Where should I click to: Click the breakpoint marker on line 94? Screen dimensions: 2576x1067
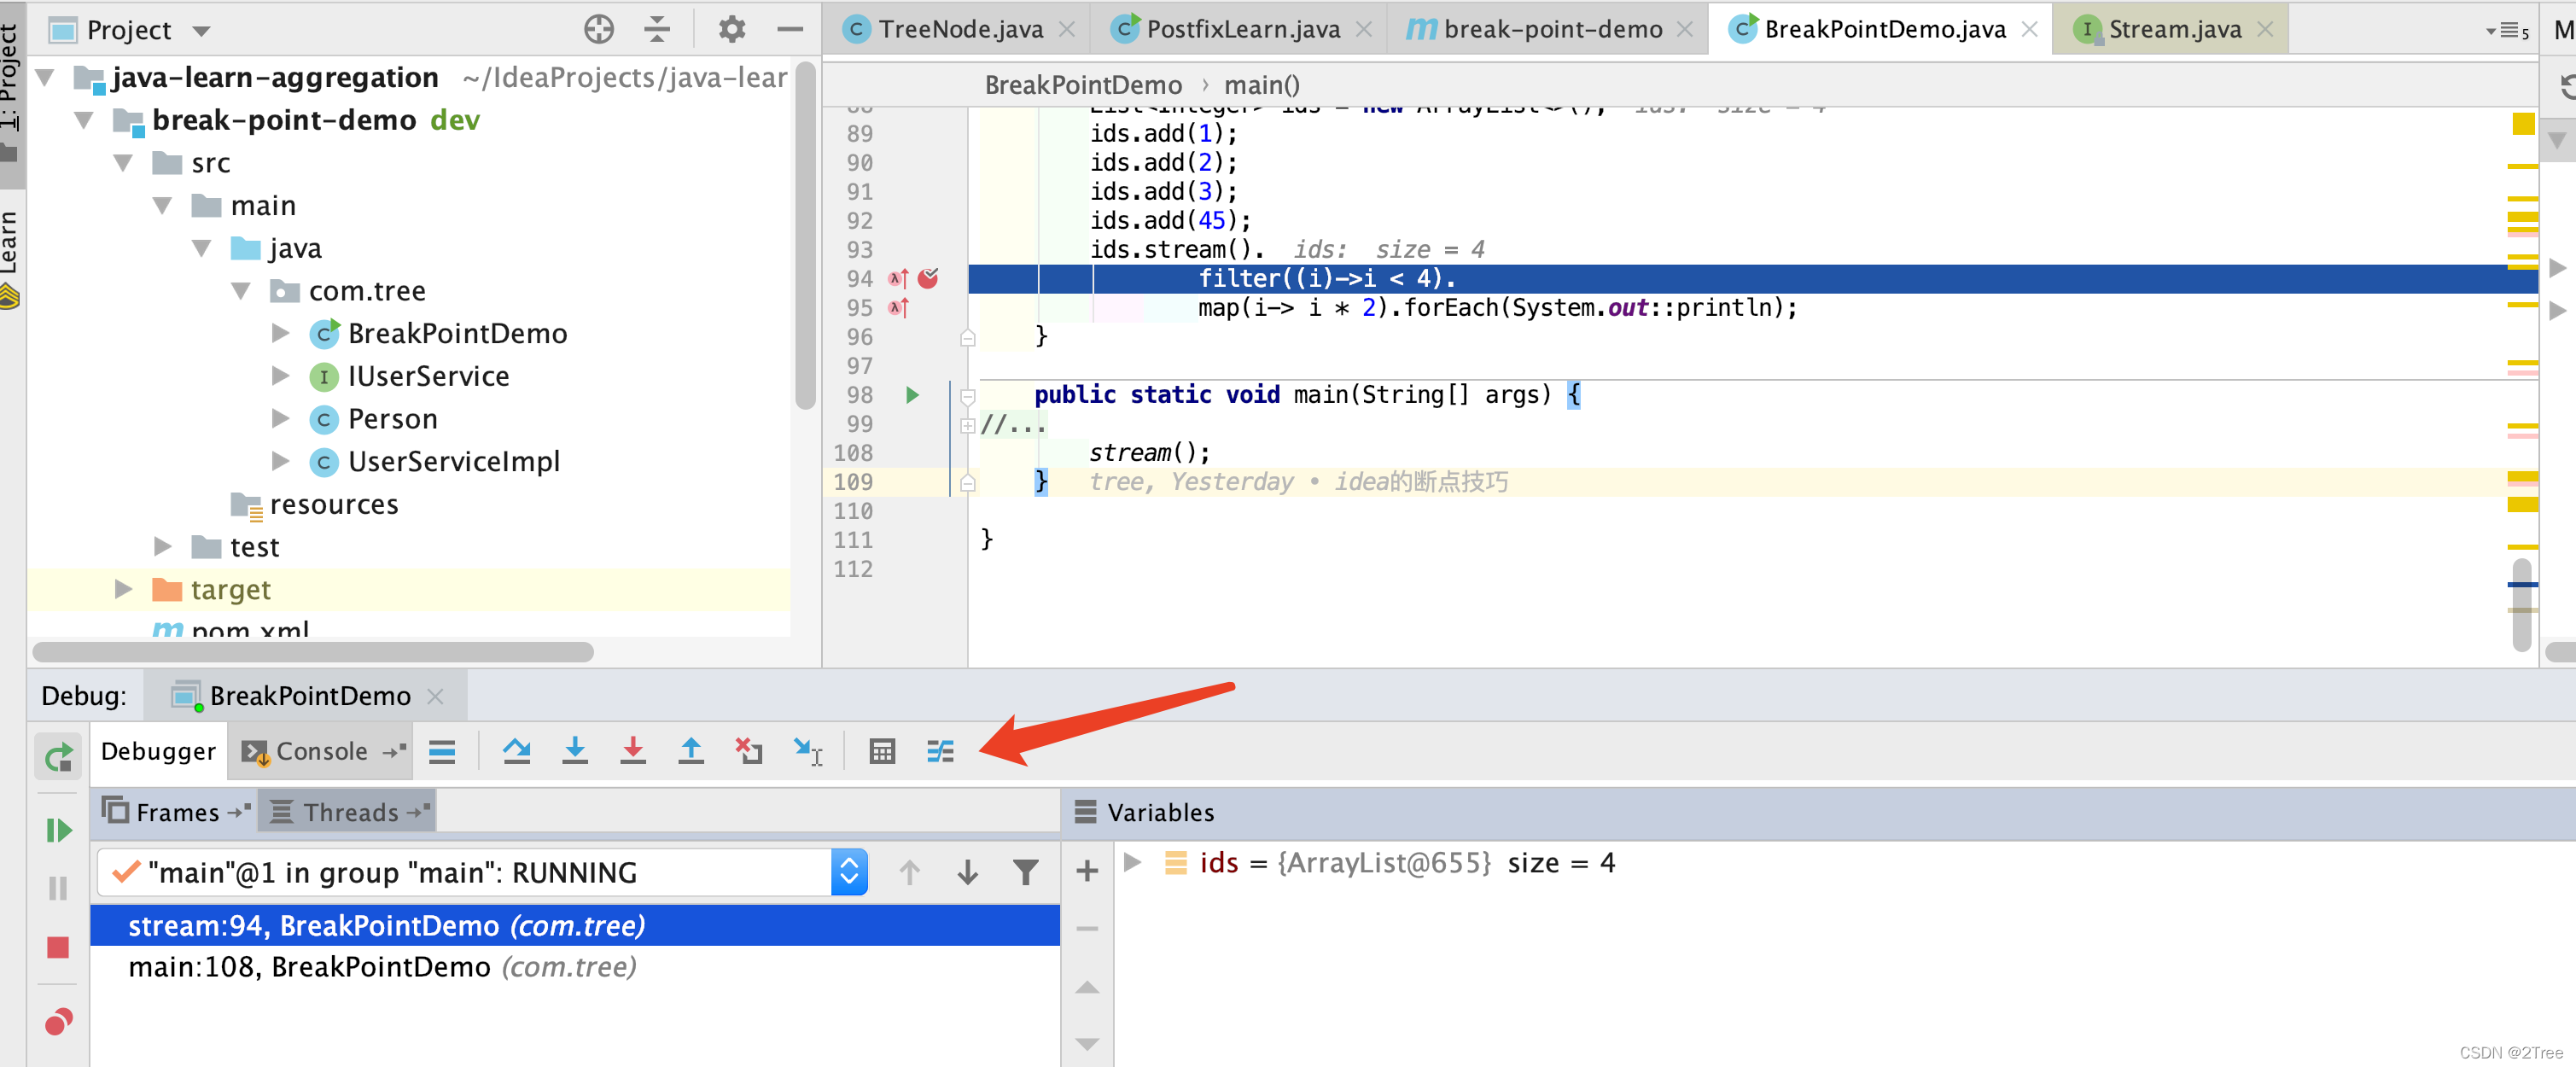pos(928,279)
